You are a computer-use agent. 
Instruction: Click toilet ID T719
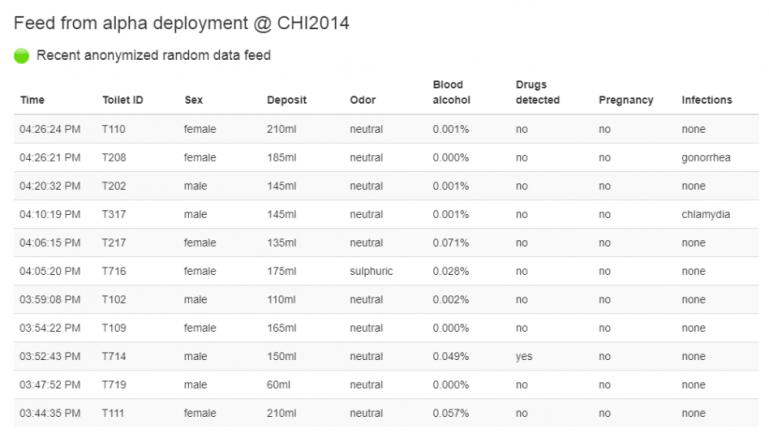click(114, 384)
